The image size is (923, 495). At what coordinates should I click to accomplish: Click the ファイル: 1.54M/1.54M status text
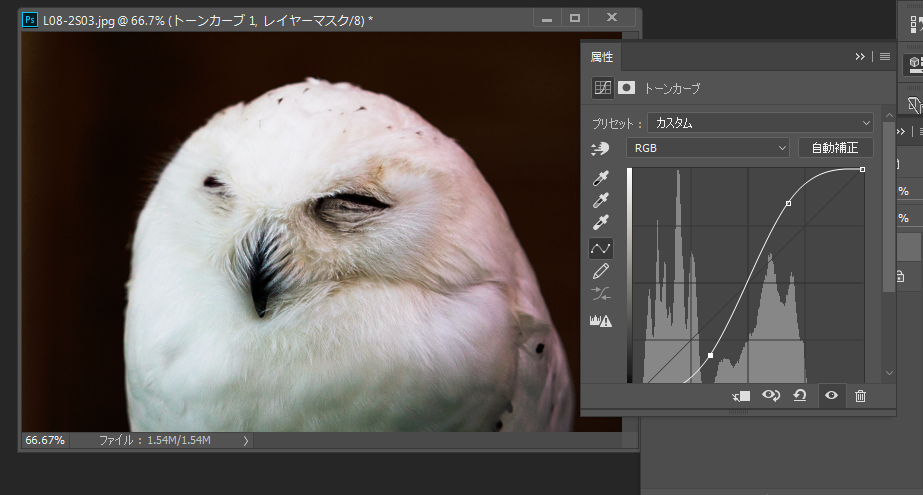tap(155, 440)
